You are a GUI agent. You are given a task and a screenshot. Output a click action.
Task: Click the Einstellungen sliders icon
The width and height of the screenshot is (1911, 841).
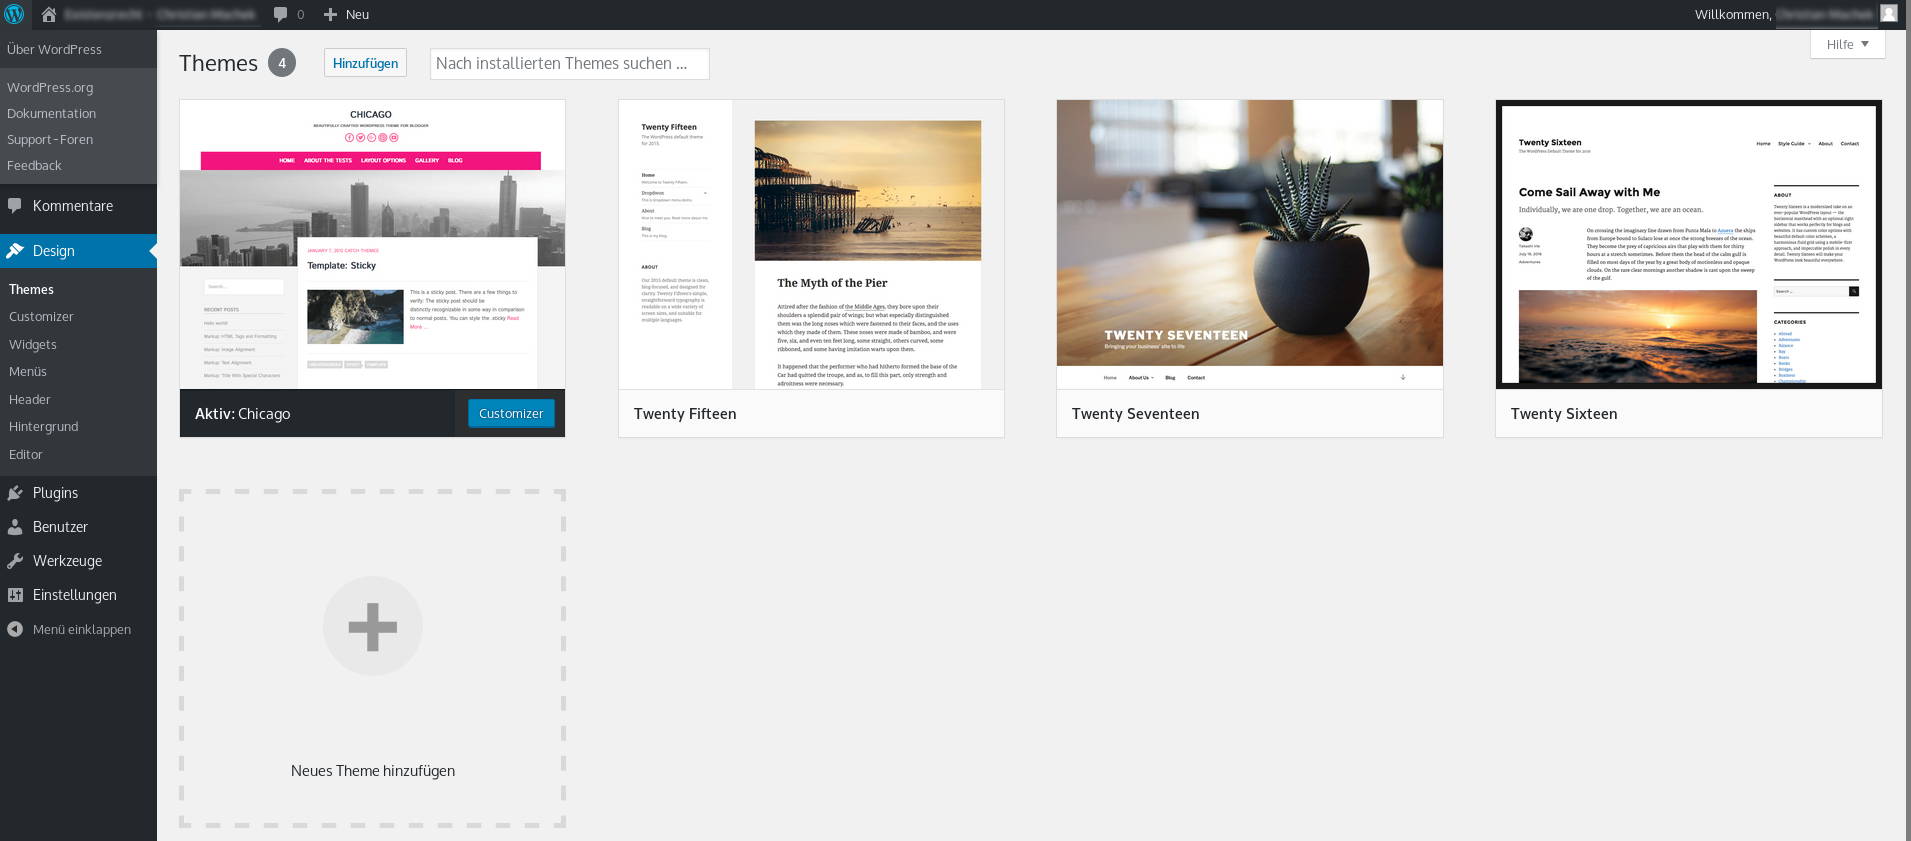[15, 595]
